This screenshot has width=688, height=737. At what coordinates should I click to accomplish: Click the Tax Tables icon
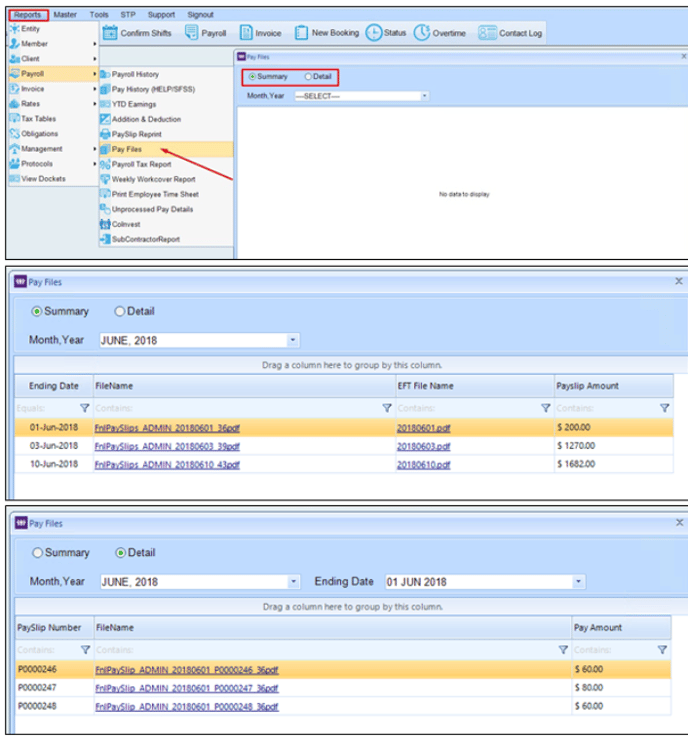click(15, 119)
